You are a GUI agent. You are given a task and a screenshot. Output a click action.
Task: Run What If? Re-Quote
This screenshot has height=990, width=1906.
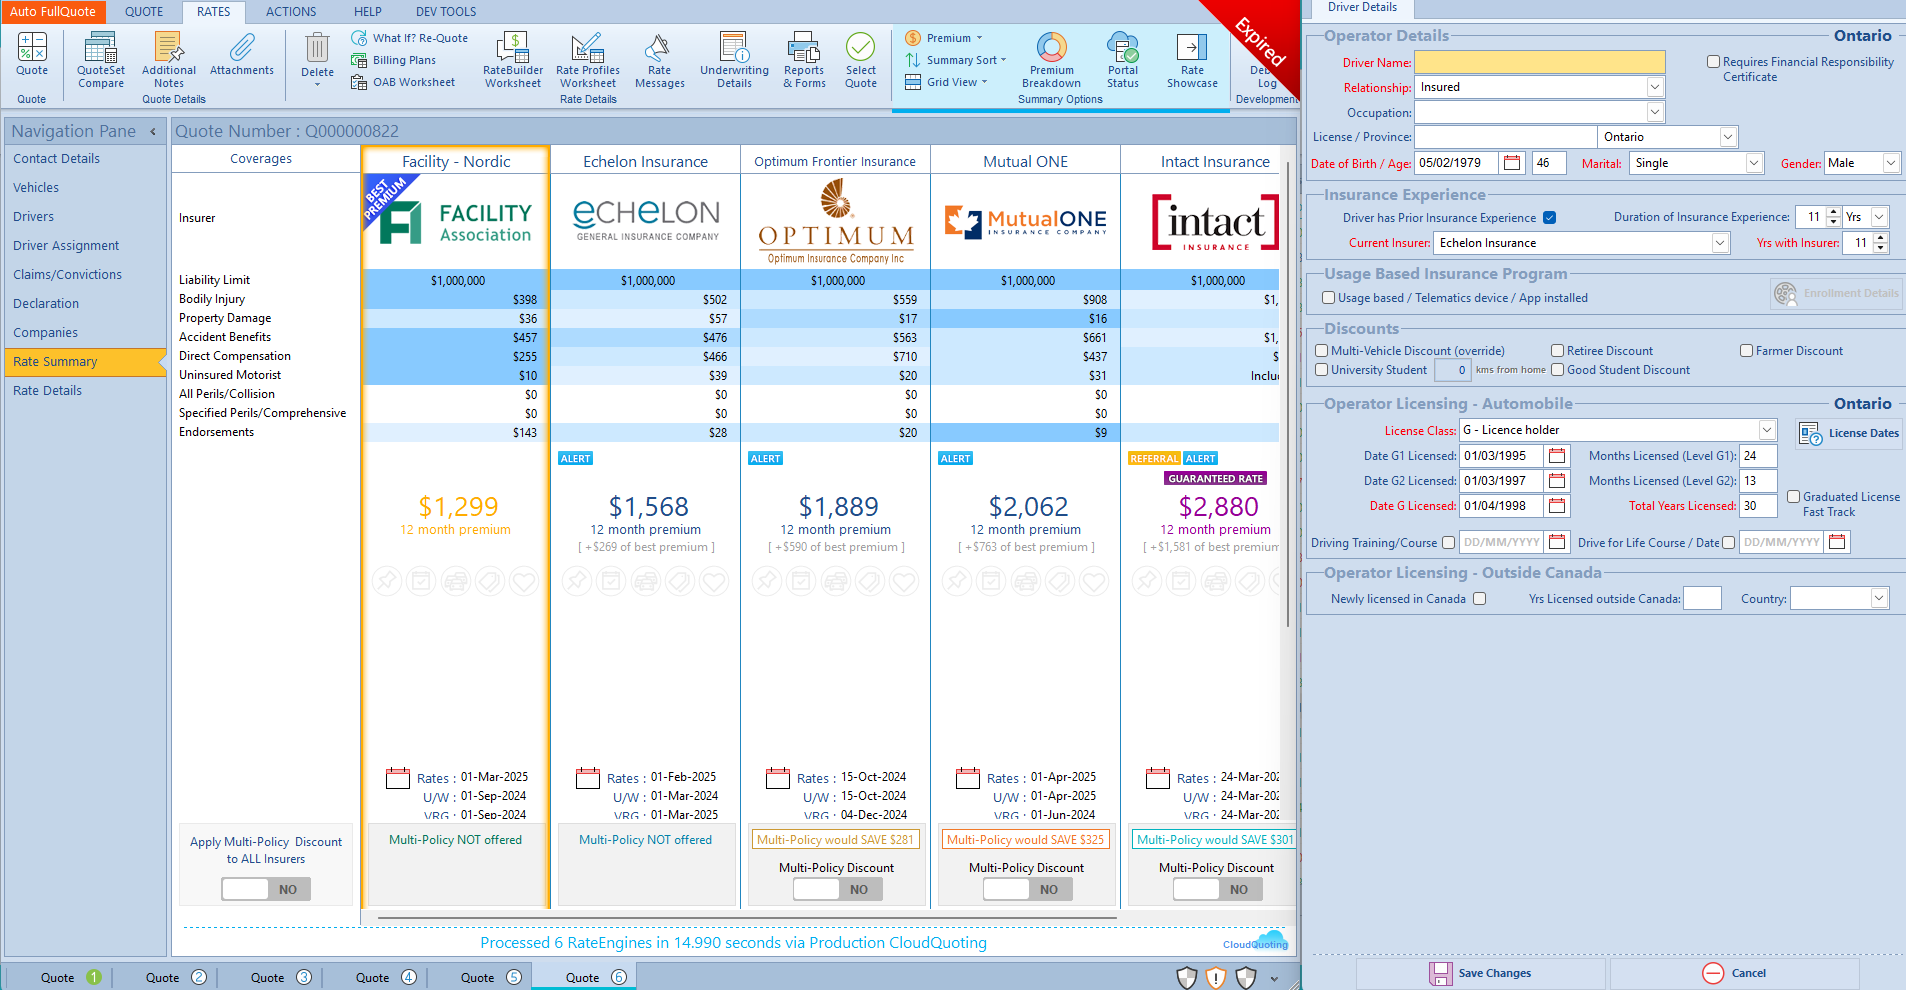pyautogui.click(x=409, y=38)
